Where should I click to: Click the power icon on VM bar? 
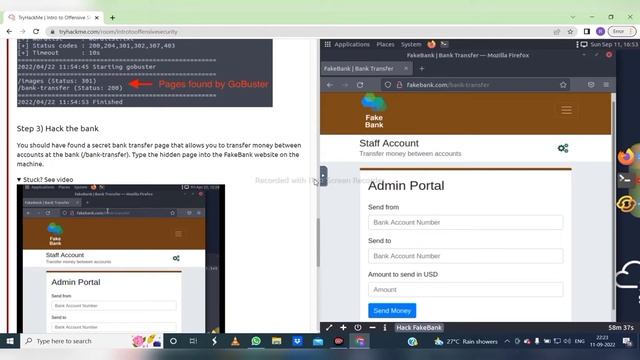358,328
